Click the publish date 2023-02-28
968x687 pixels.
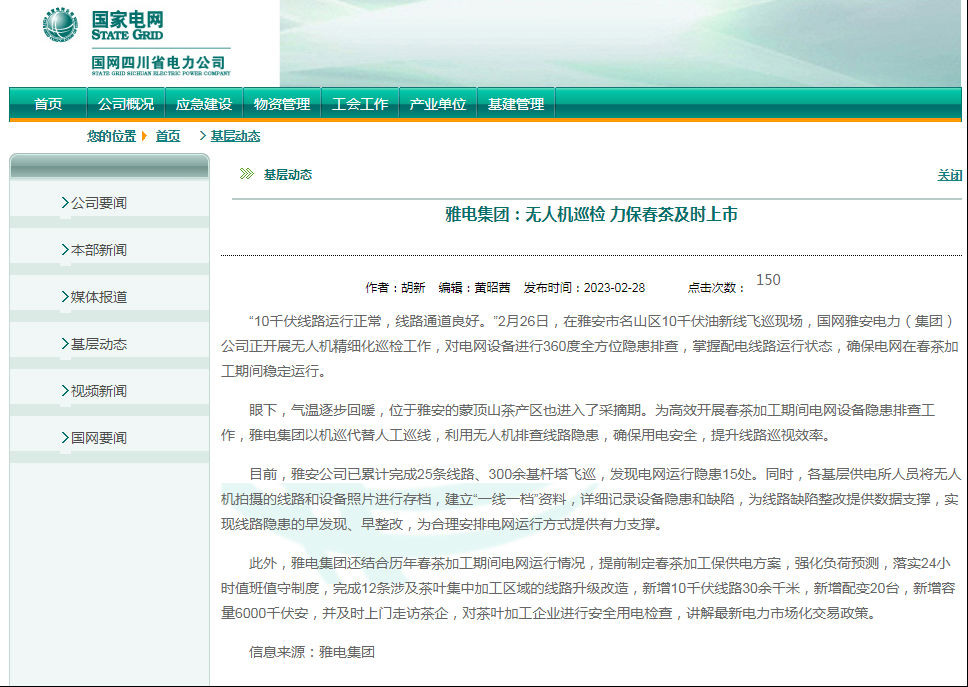tap(614, 288)
